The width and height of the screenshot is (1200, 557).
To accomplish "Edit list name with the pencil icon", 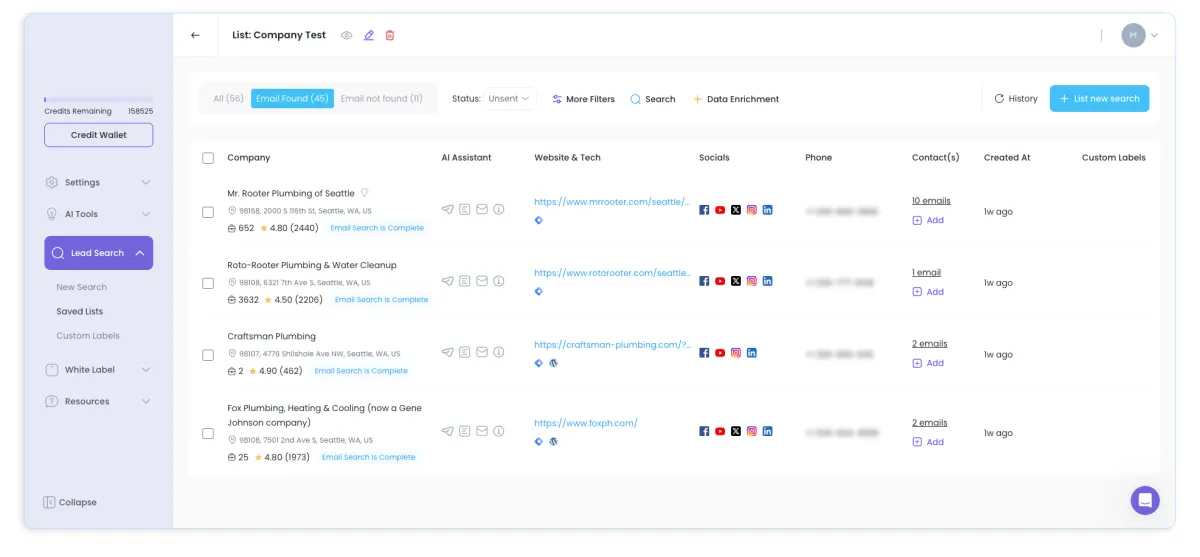I will tap(369, 35).
